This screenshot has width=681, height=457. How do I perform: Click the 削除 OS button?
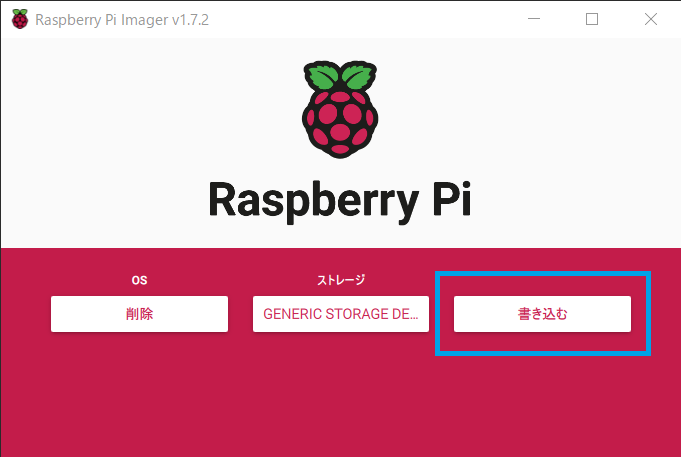click(139, 314)
